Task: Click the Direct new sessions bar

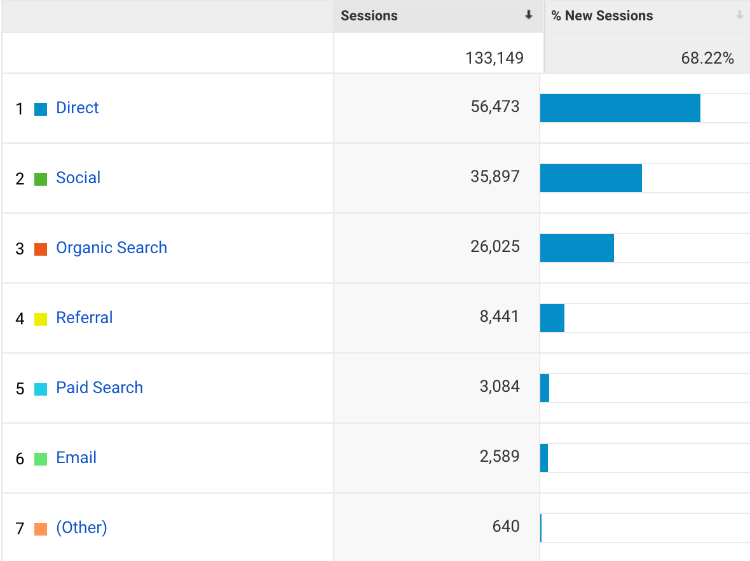Action: [x=620, y=108]
